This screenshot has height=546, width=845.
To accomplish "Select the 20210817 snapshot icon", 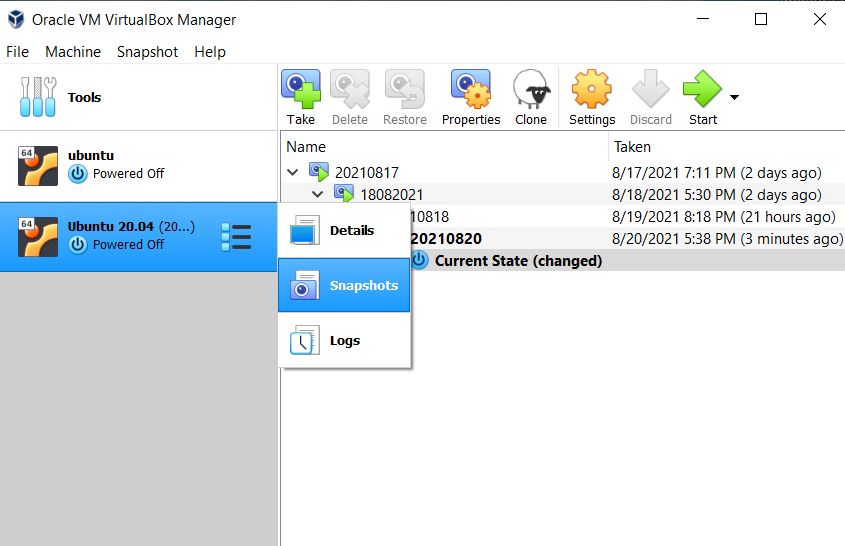I will [x=318, y=172].
